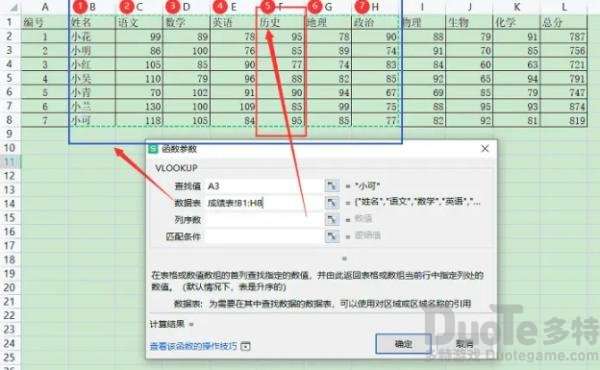Click range selector icon beside 查找值 field

(332, 186)
